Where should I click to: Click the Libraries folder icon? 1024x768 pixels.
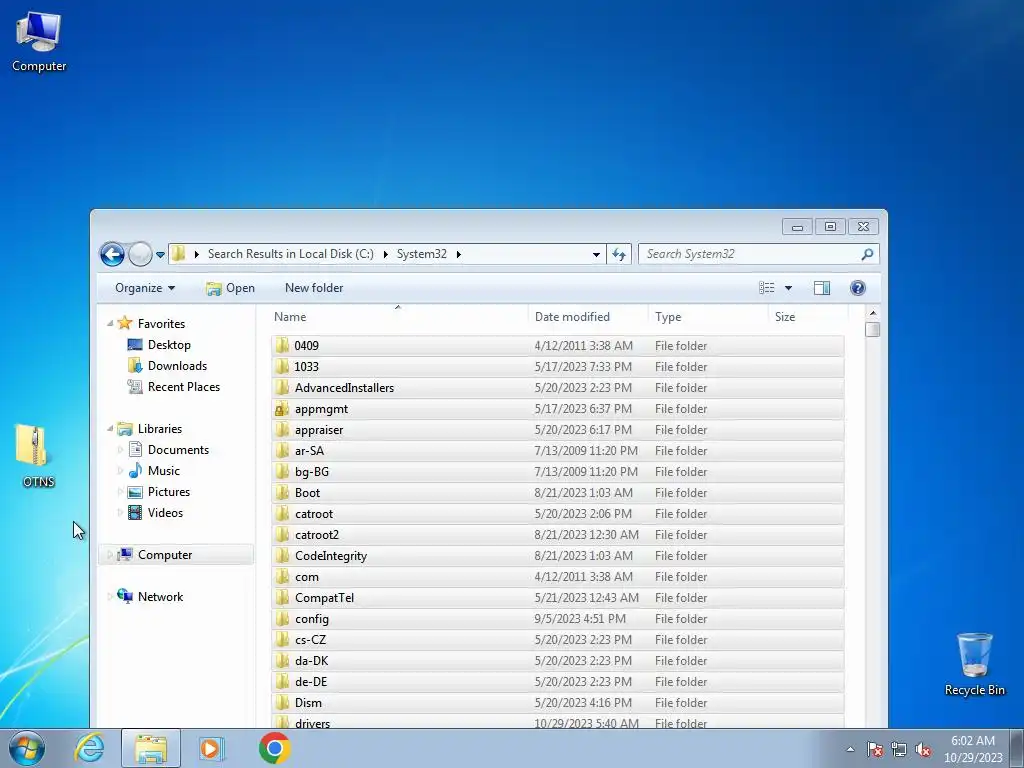(x=125, y=428)
